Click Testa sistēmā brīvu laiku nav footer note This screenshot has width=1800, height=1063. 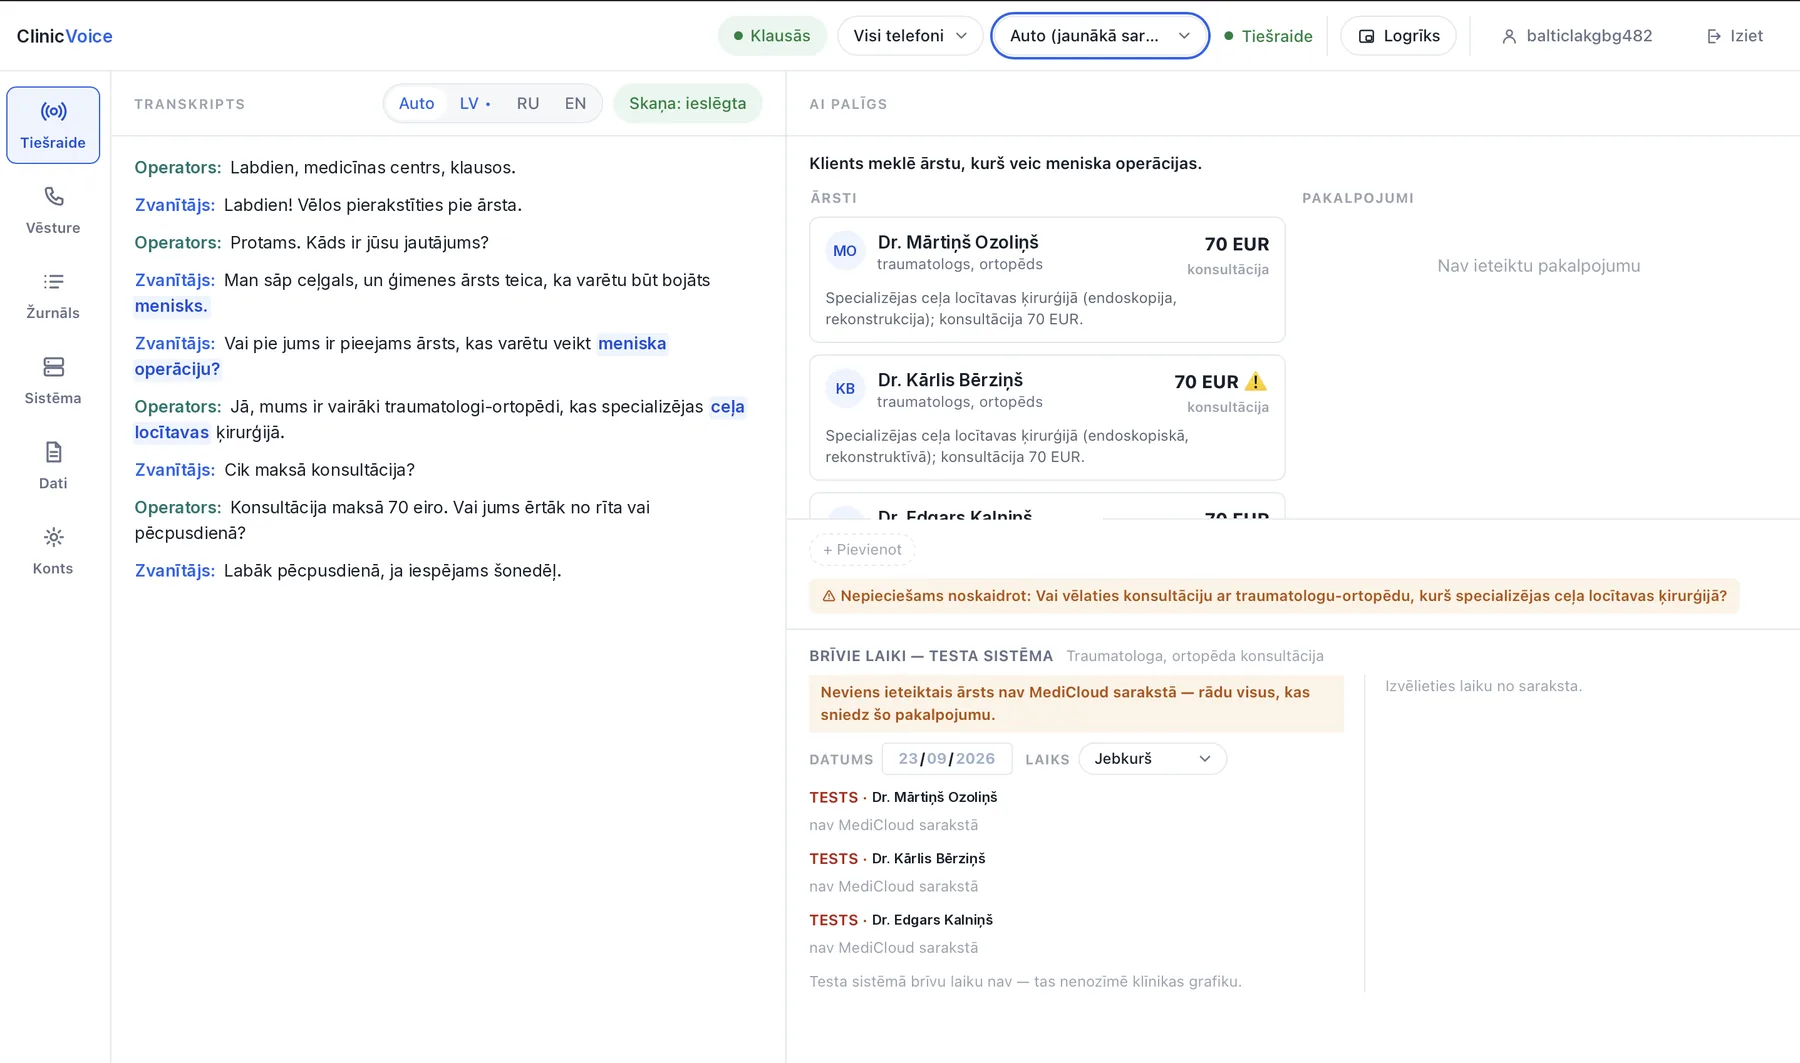pyautogui.click(x=1025, y=982)
